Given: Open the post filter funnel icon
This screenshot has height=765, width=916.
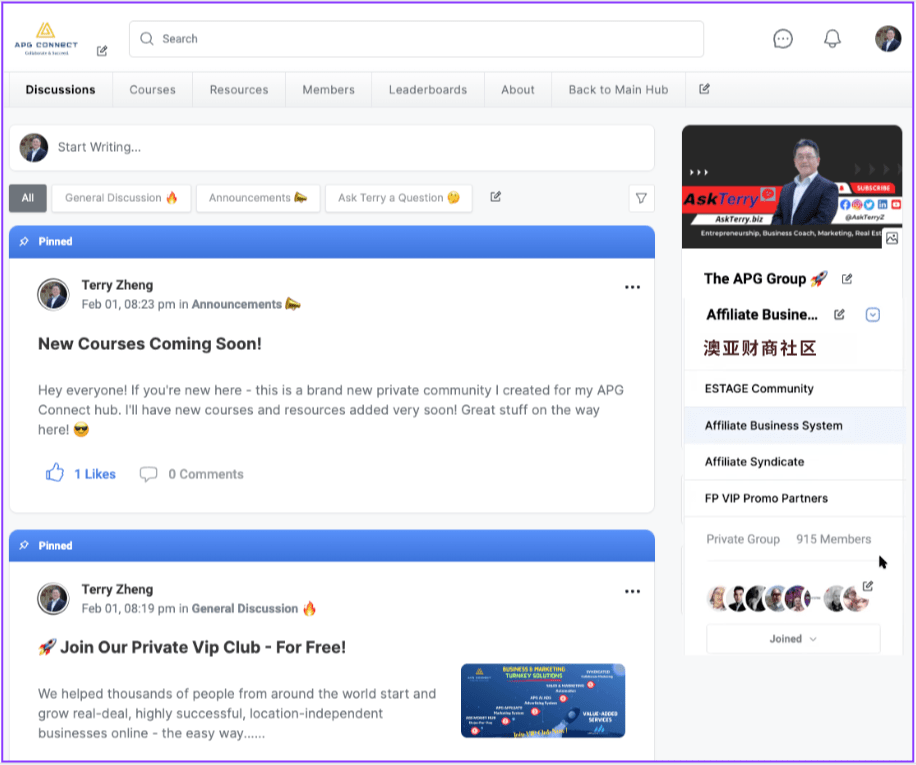Looking at the screenshot, I should (641, 198).
